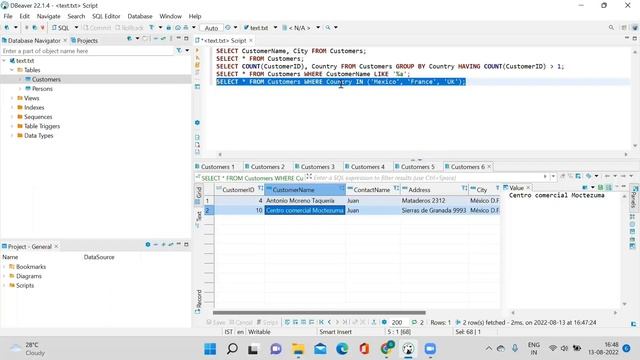This screenshot has width=640, height=360.
Task: Click the Auto commit mode box
Action: click(211, 28)
